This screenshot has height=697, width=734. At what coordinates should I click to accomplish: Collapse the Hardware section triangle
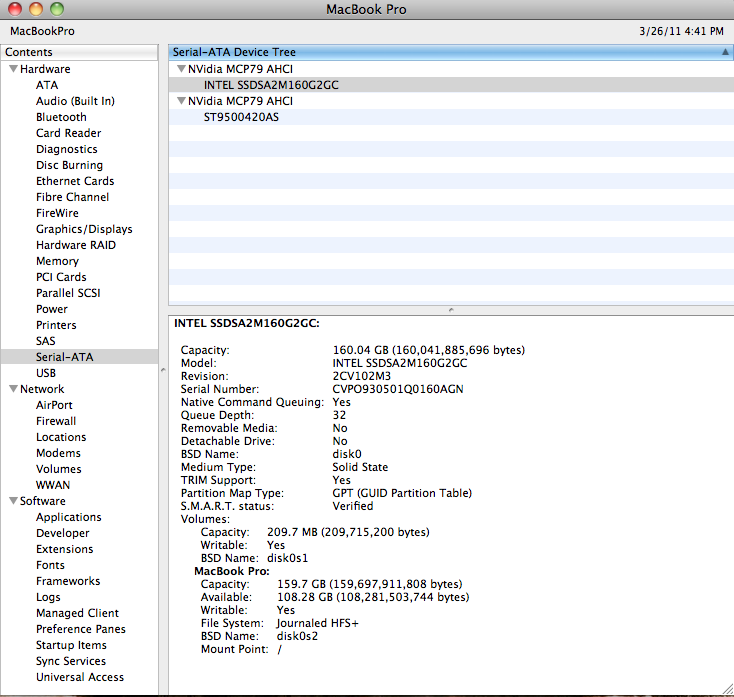click(x=13, y=69)
